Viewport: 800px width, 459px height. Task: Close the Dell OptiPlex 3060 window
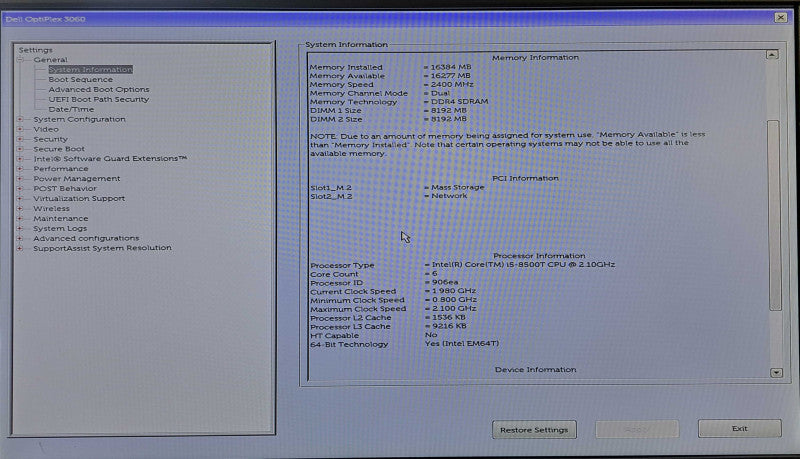click(781, 18)
